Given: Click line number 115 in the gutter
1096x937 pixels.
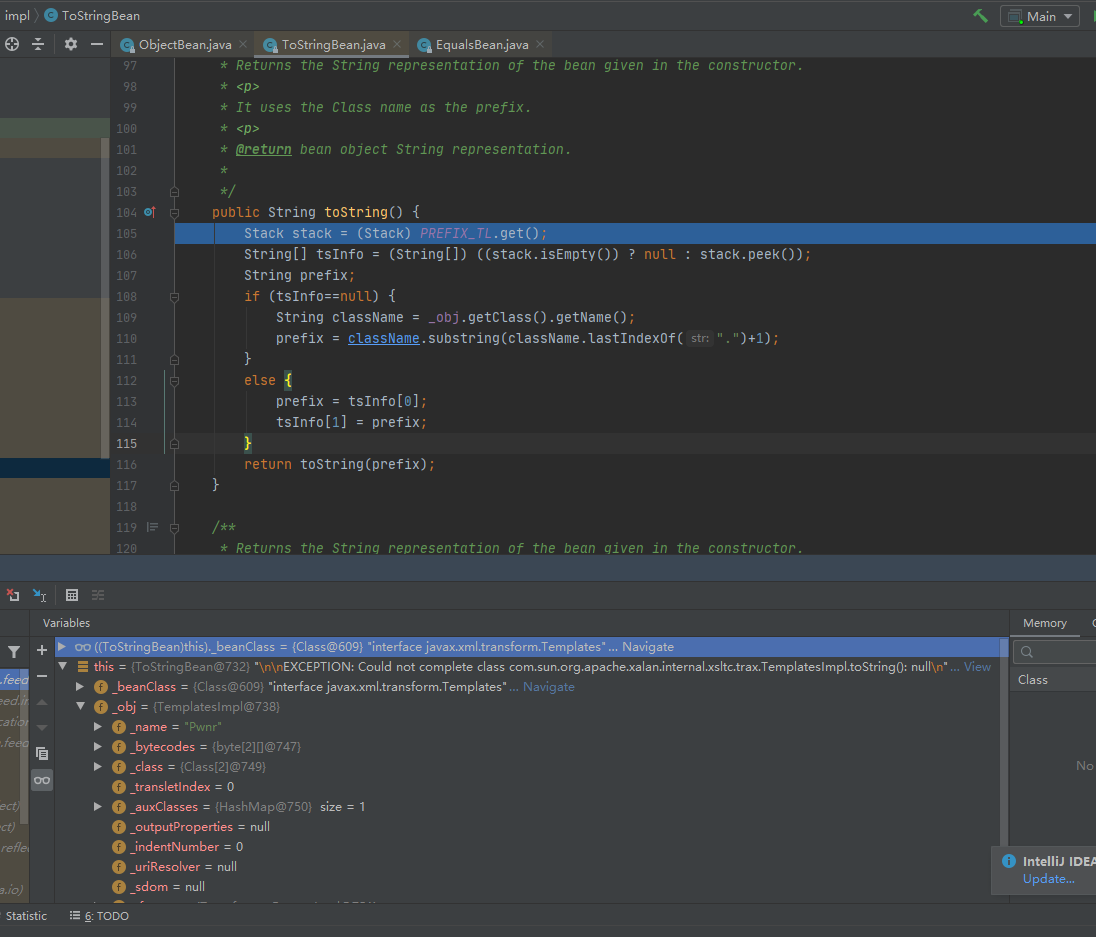Looking at the screenshot, I should 127,443.
